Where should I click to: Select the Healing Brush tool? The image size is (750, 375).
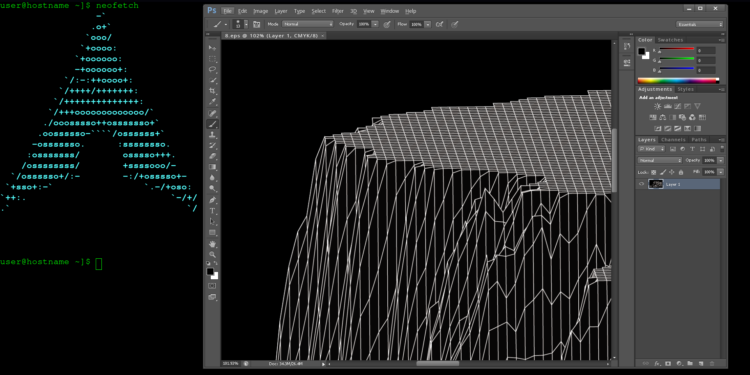coord(212,113)
